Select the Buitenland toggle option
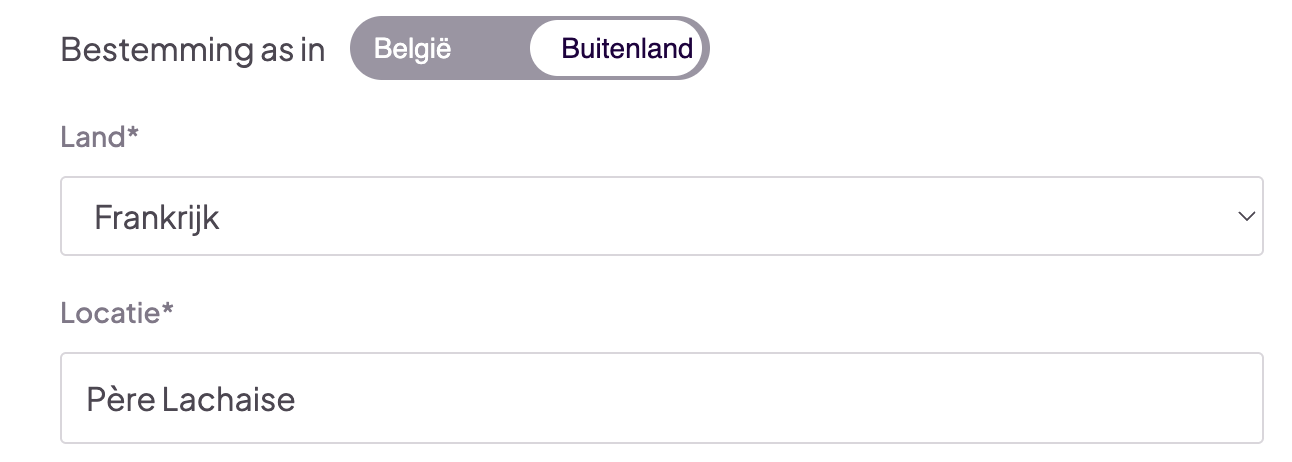The width and height of the screenshot is (1292, 462). click(x=627, y=48)
